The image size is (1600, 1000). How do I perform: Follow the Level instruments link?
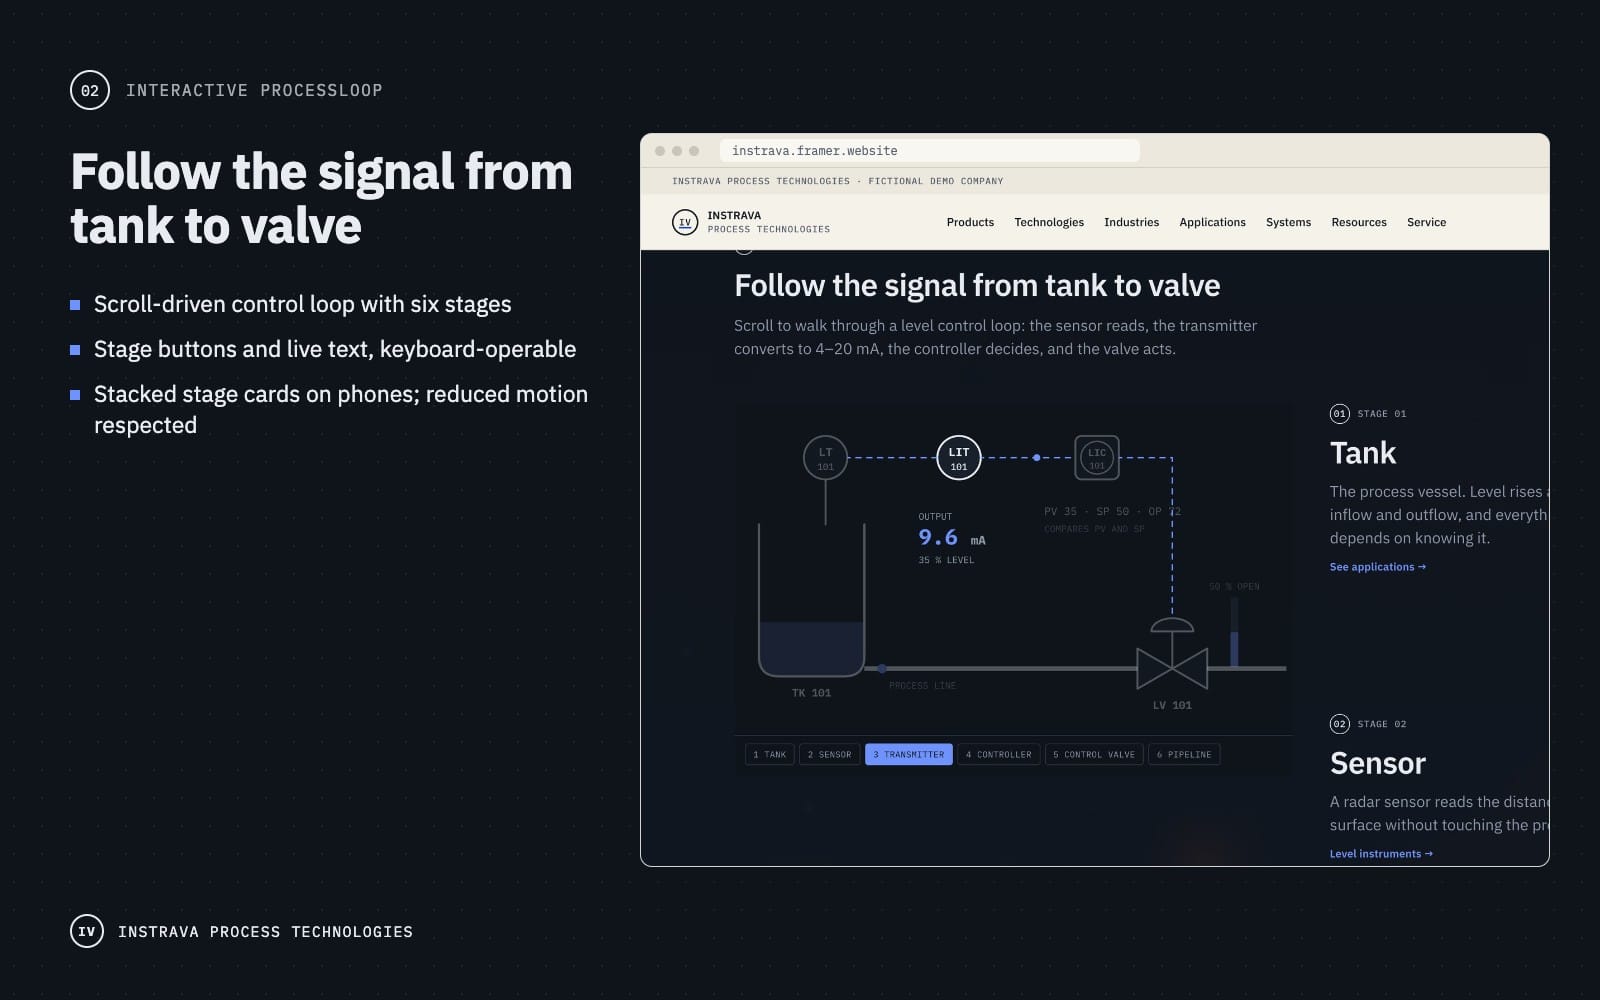click(1381, 854)
